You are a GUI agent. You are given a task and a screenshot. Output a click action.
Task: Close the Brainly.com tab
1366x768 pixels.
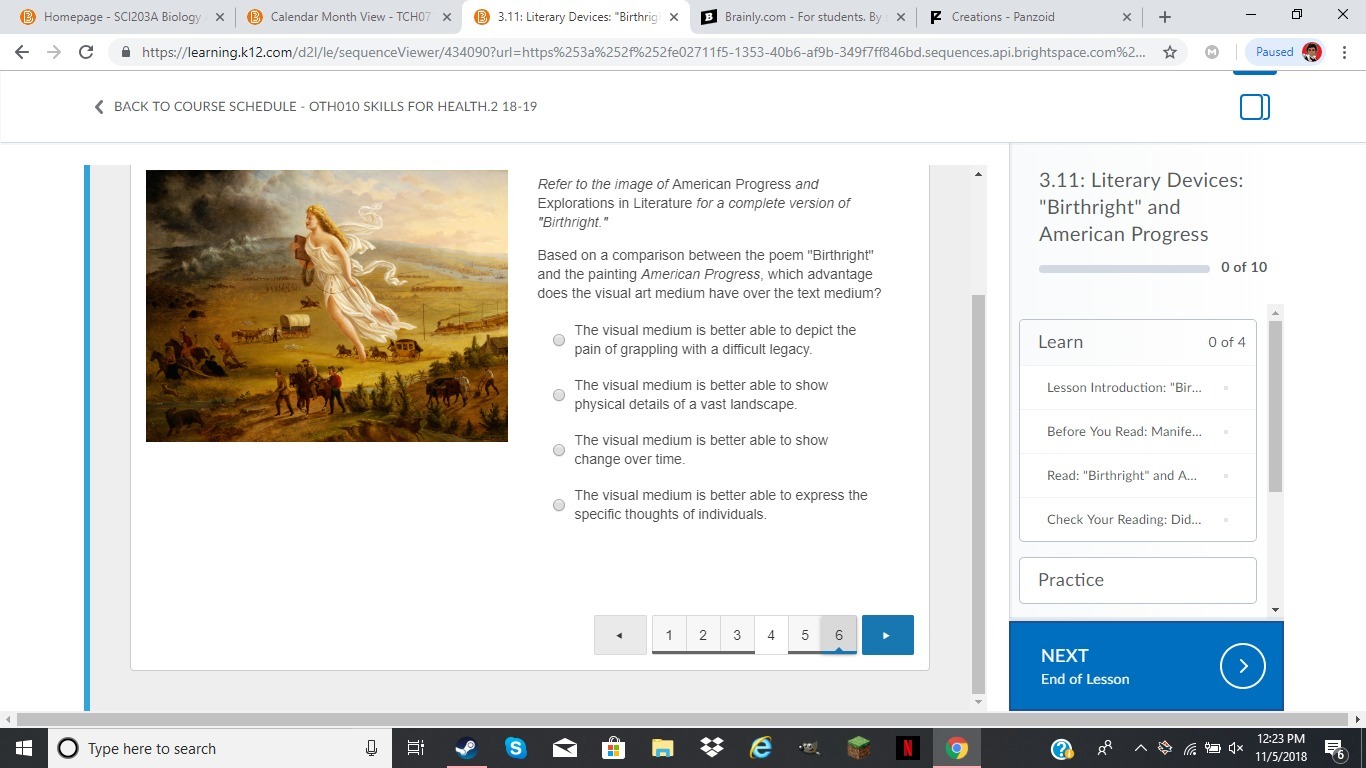(x=900, y=17)
